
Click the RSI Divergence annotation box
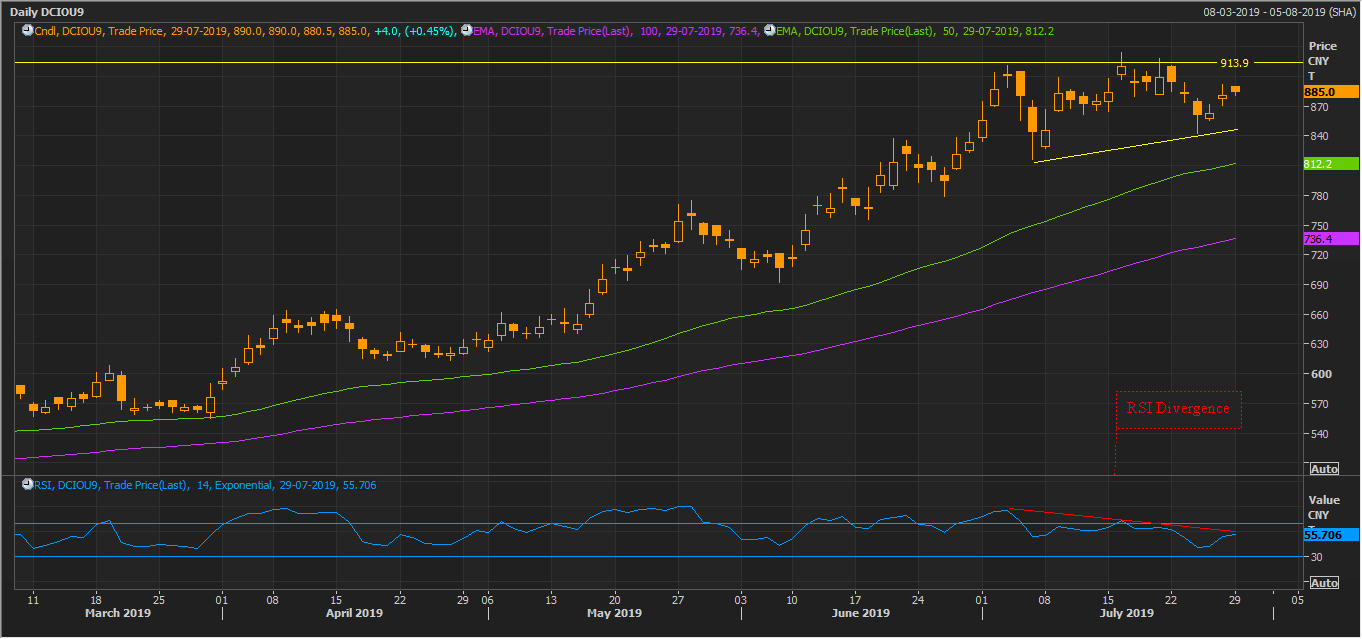[1178, 409]
